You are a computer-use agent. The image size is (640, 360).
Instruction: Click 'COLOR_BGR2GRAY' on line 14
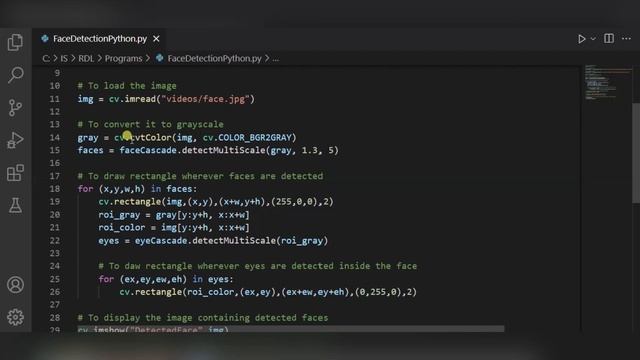(x=255, y=138)
